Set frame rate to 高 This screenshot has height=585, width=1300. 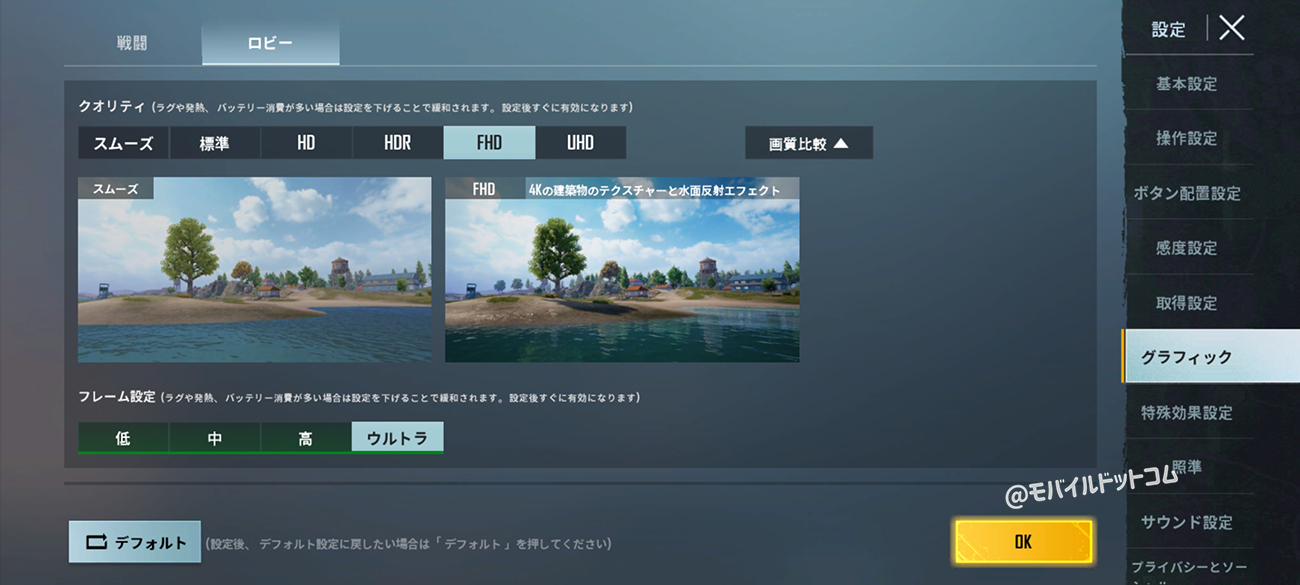point(306,438)
